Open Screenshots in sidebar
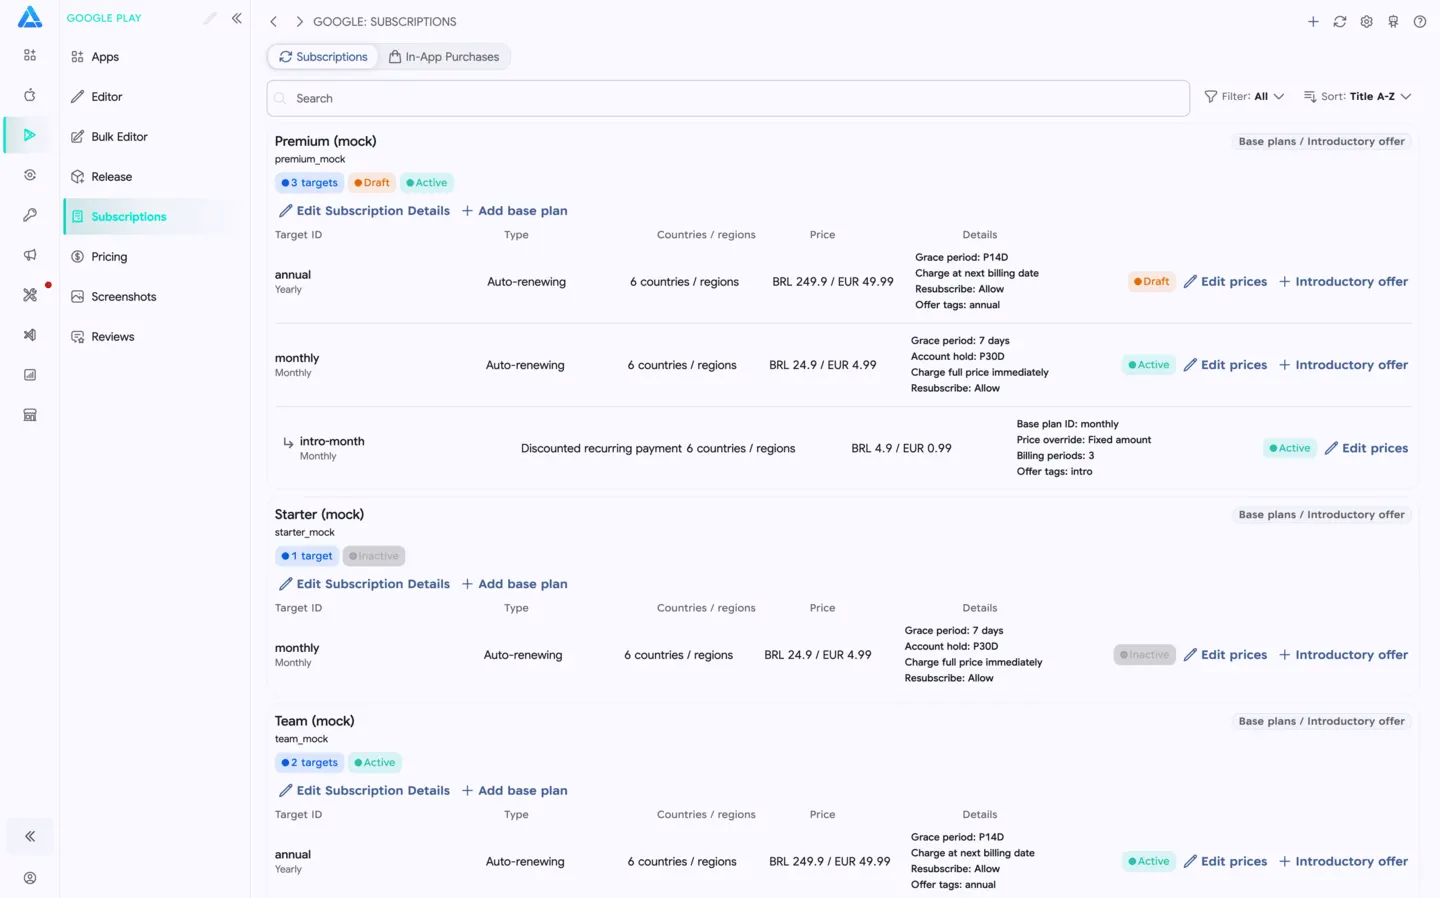Screen dimensions: 1440x898 [152, 297]
